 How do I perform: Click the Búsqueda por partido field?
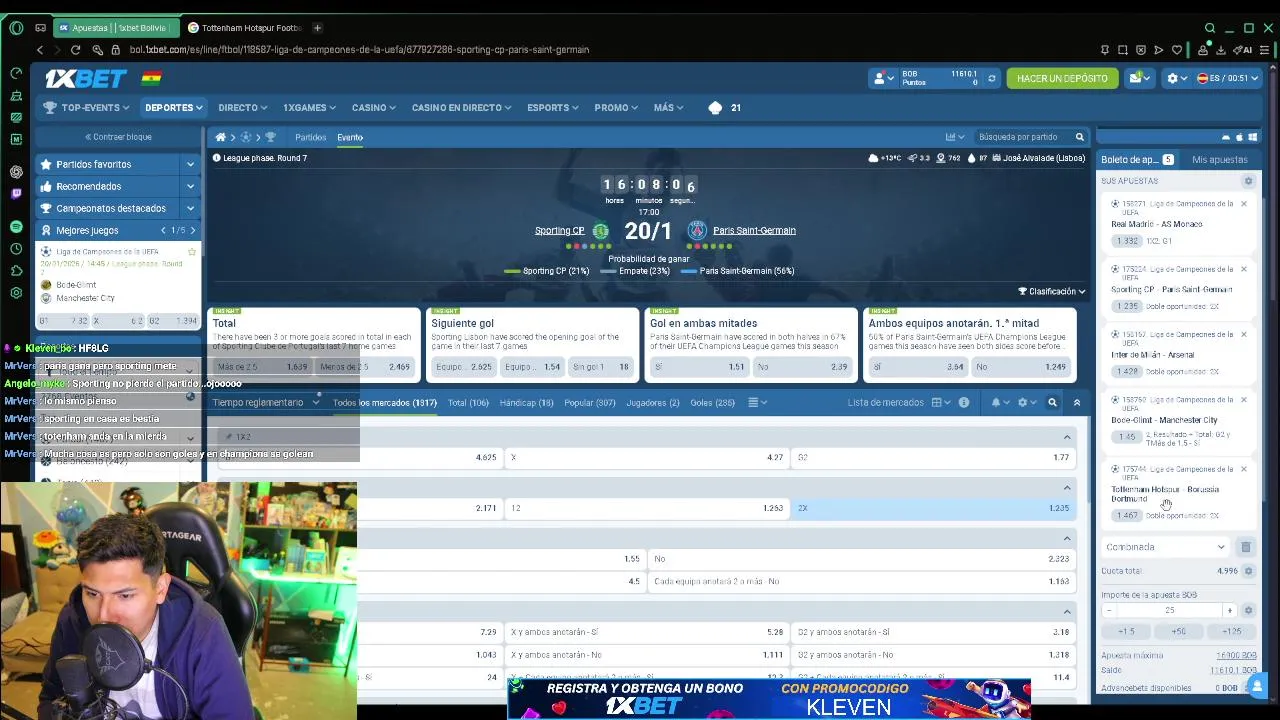[x=1018, y=137]
